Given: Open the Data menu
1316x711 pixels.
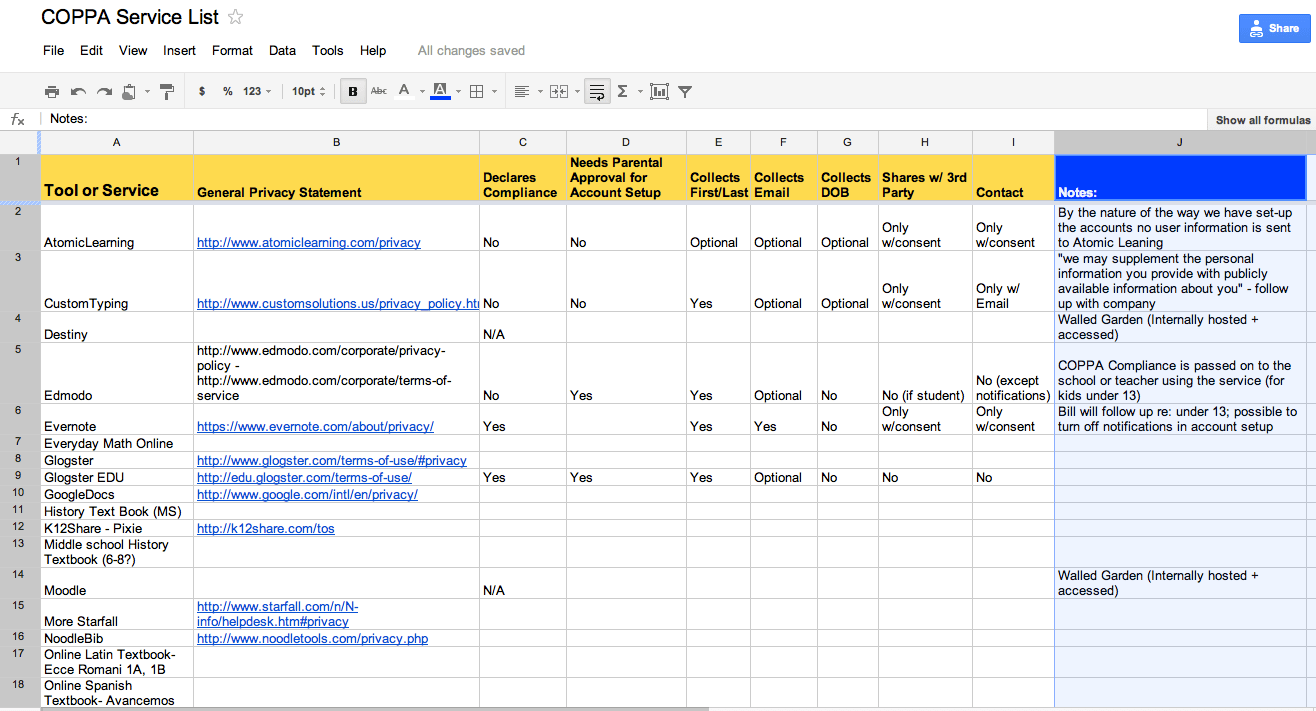Looking at the screenshot, I should (282, 50).
